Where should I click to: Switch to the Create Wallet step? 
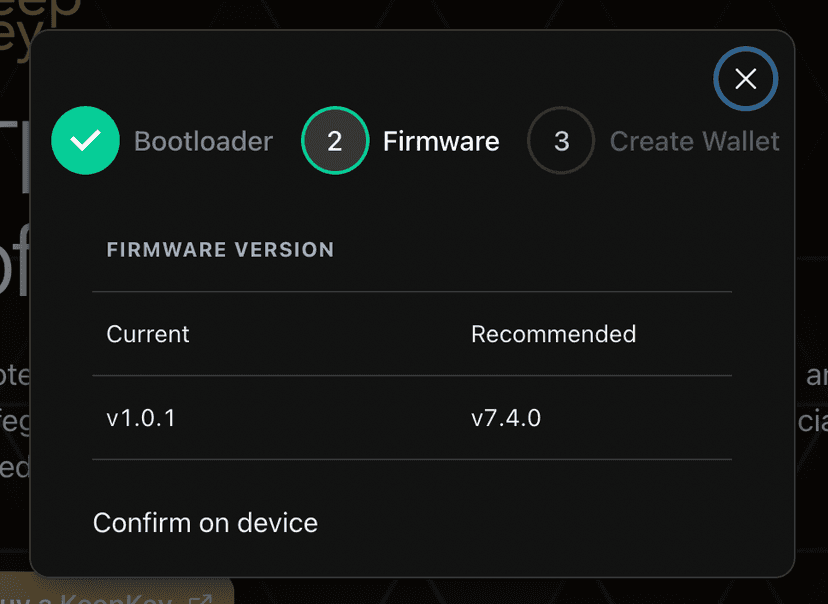click(694, 141)
